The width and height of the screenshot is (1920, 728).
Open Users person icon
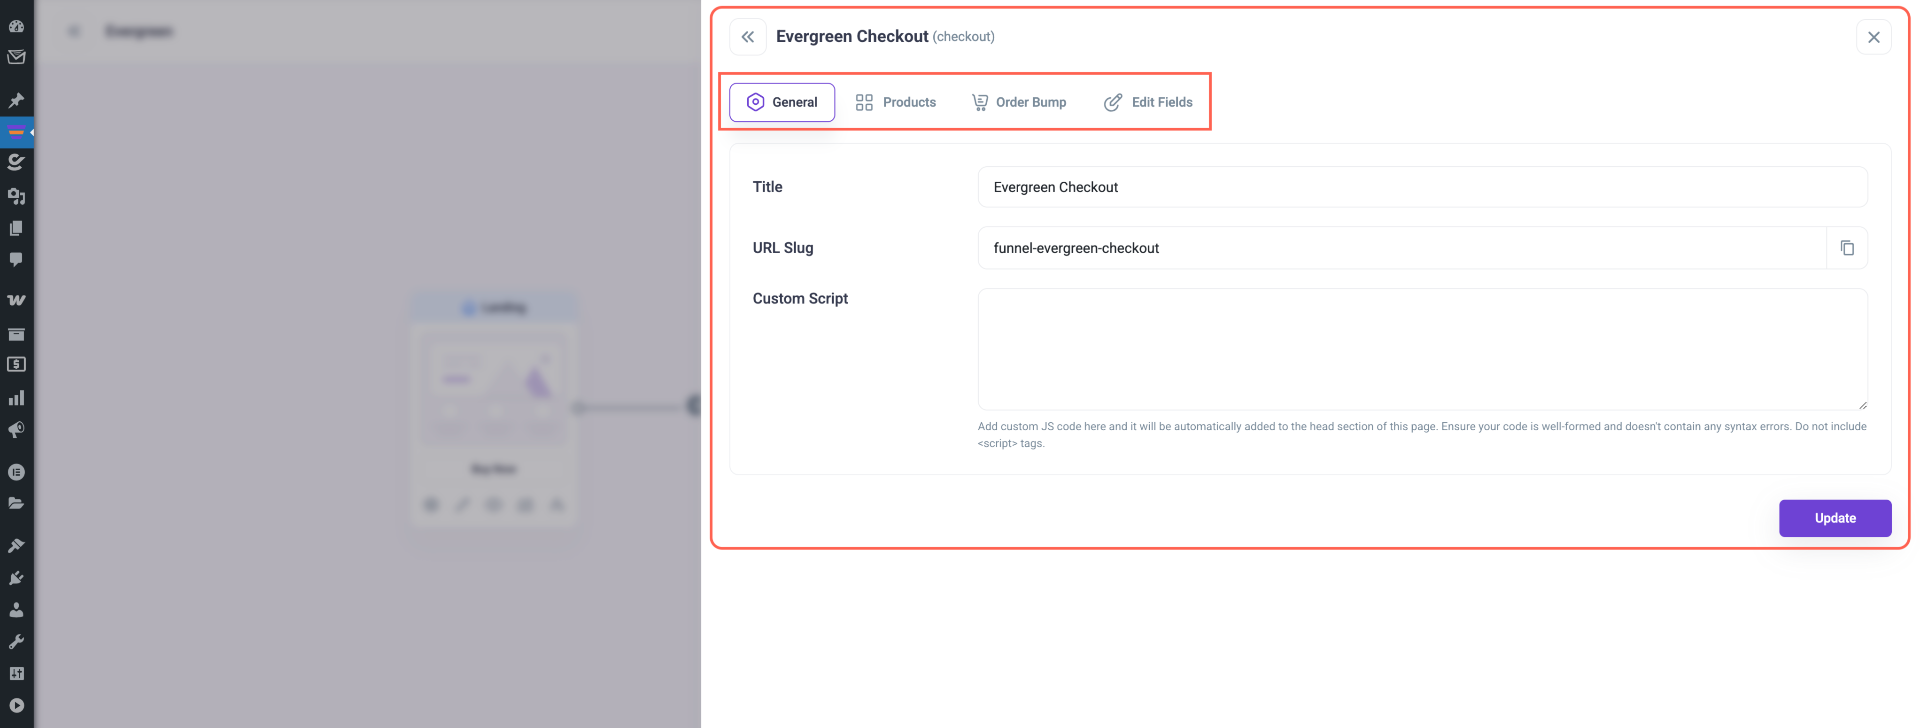16,610
